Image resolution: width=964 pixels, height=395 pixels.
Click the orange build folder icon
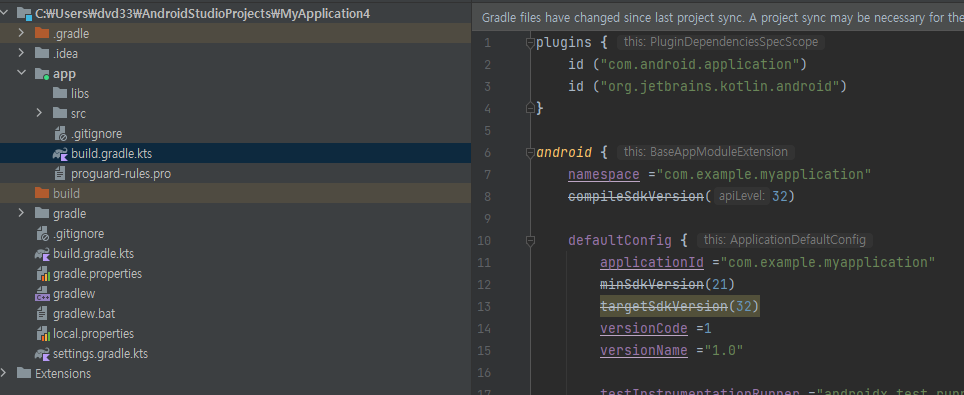click(42, 193)
